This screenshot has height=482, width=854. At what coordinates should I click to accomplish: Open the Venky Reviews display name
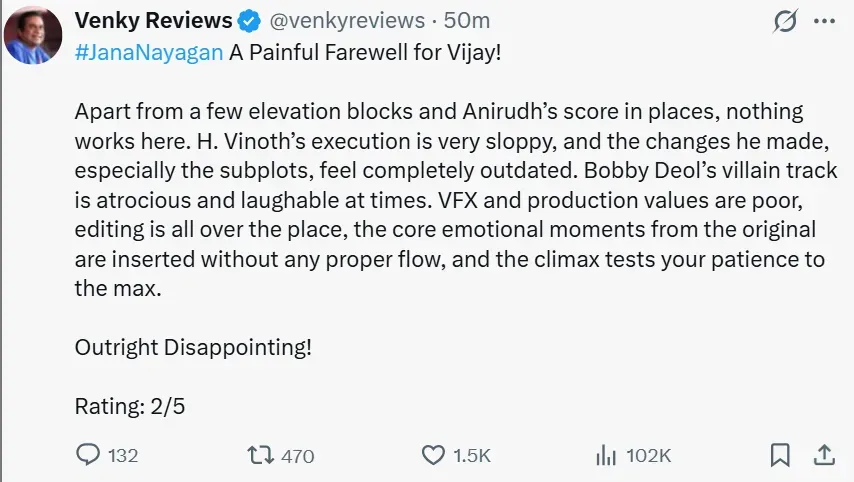[x=154, y=21]
